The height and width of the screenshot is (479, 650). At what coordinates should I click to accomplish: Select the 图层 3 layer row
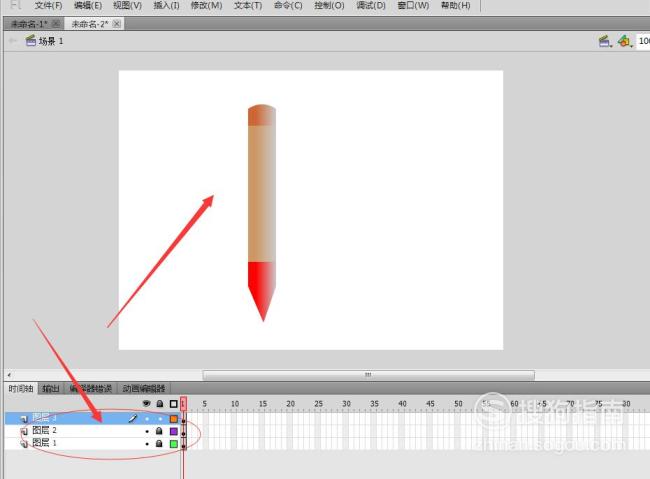[x=93, y=418]
